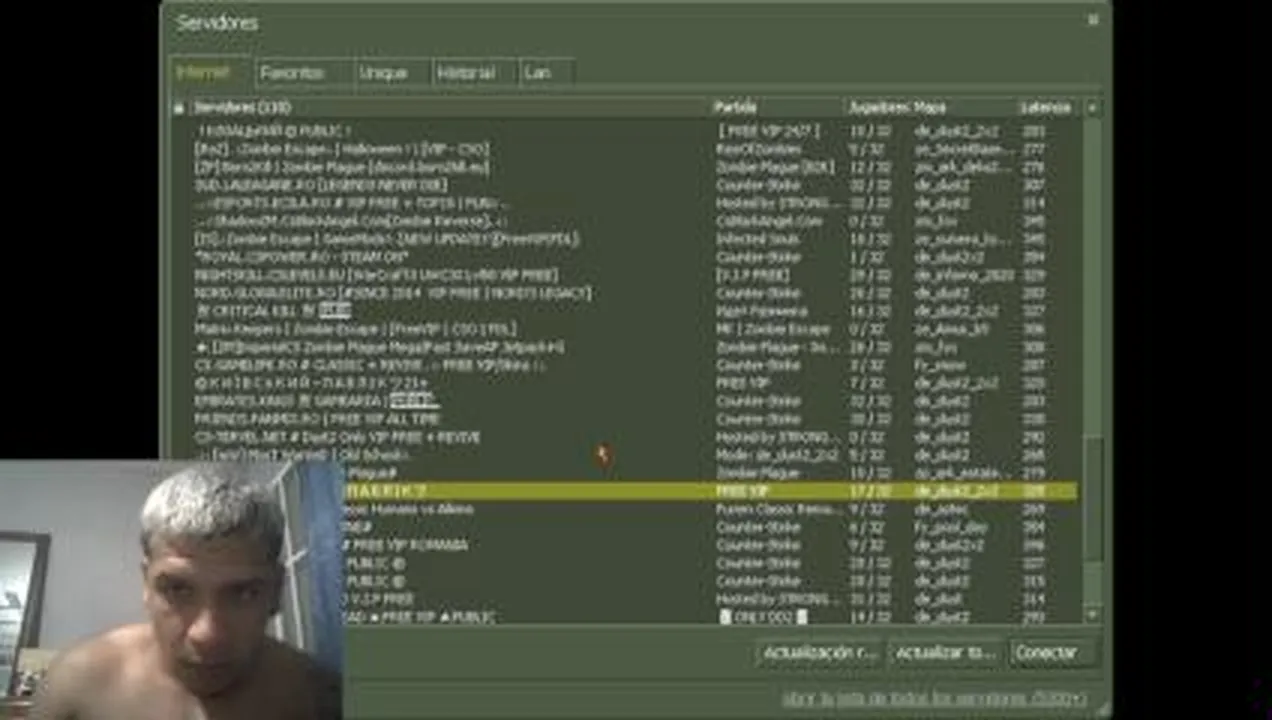Click the Furien Classic partida cell
The image size is (1272, 720).
[x=778, y=509]
